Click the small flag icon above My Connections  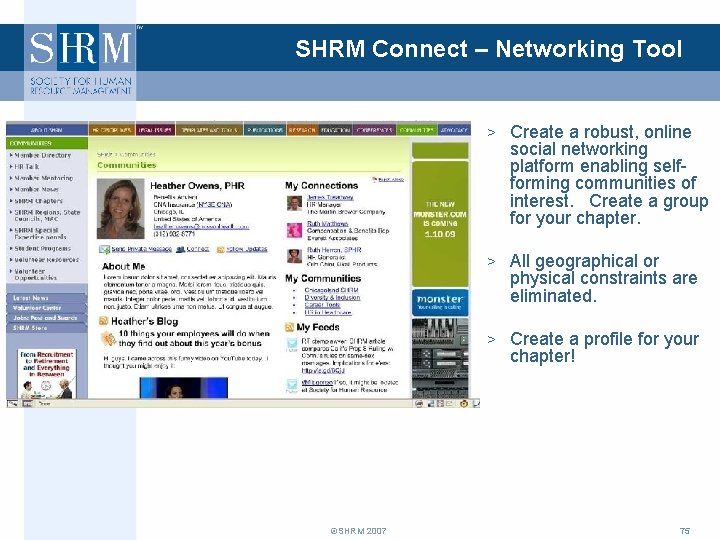[374, 180]
